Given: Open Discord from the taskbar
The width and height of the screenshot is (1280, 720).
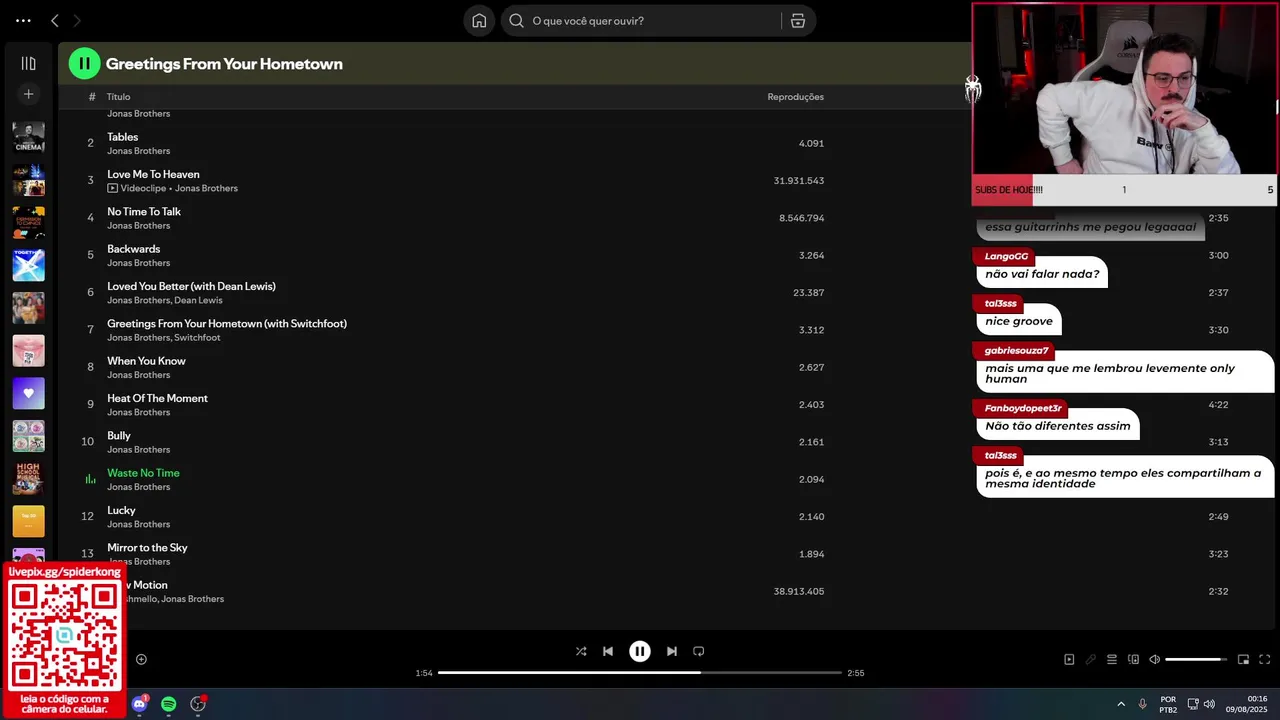Looking at the screenshot, I should coord(139,704).
